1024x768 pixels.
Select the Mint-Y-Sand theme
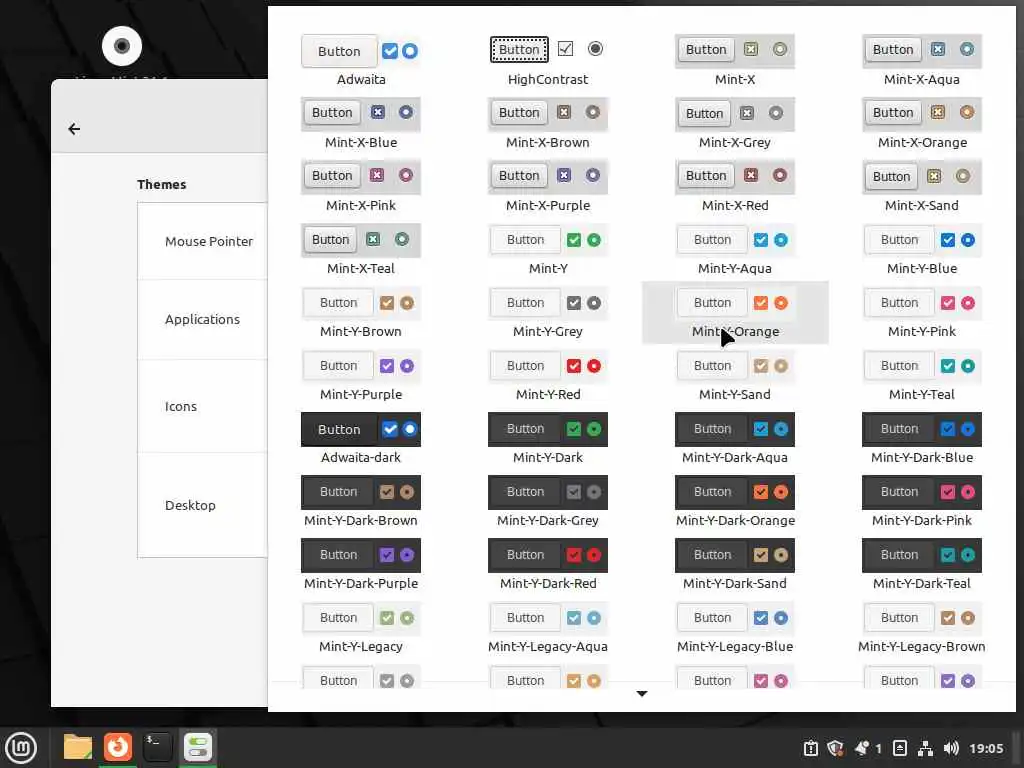point(735,376)
